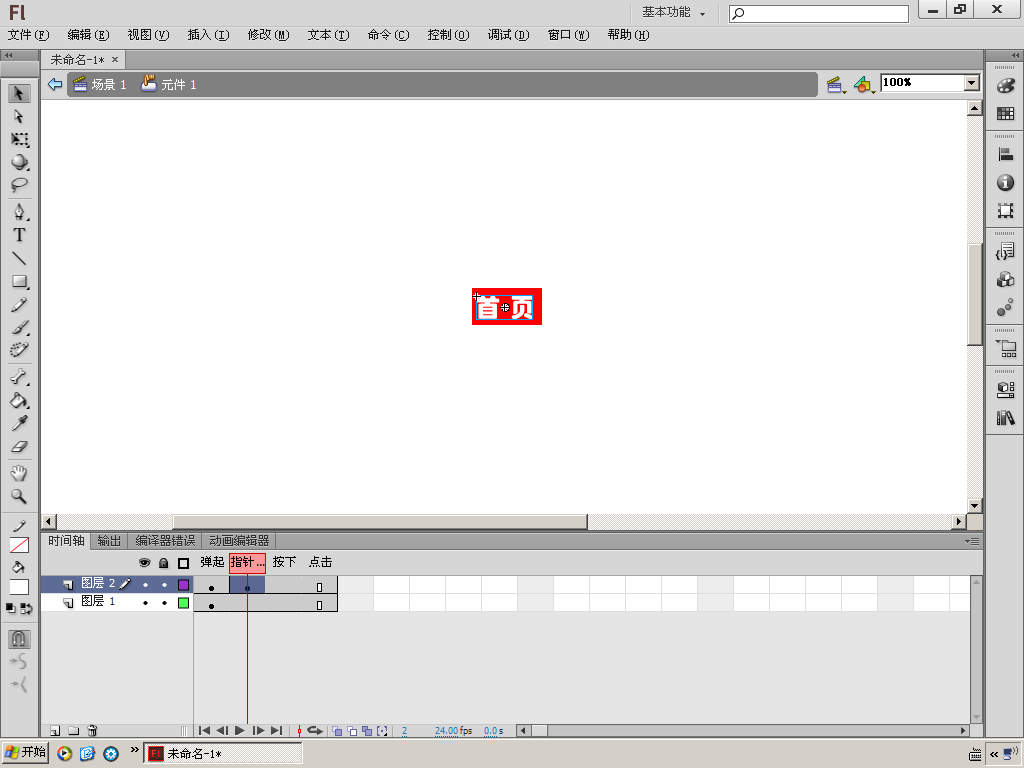Open the 基本功能 workspace dropdown
Image resolution: width=1024 pixels, height=768 pixels.
tap(673, 12)
